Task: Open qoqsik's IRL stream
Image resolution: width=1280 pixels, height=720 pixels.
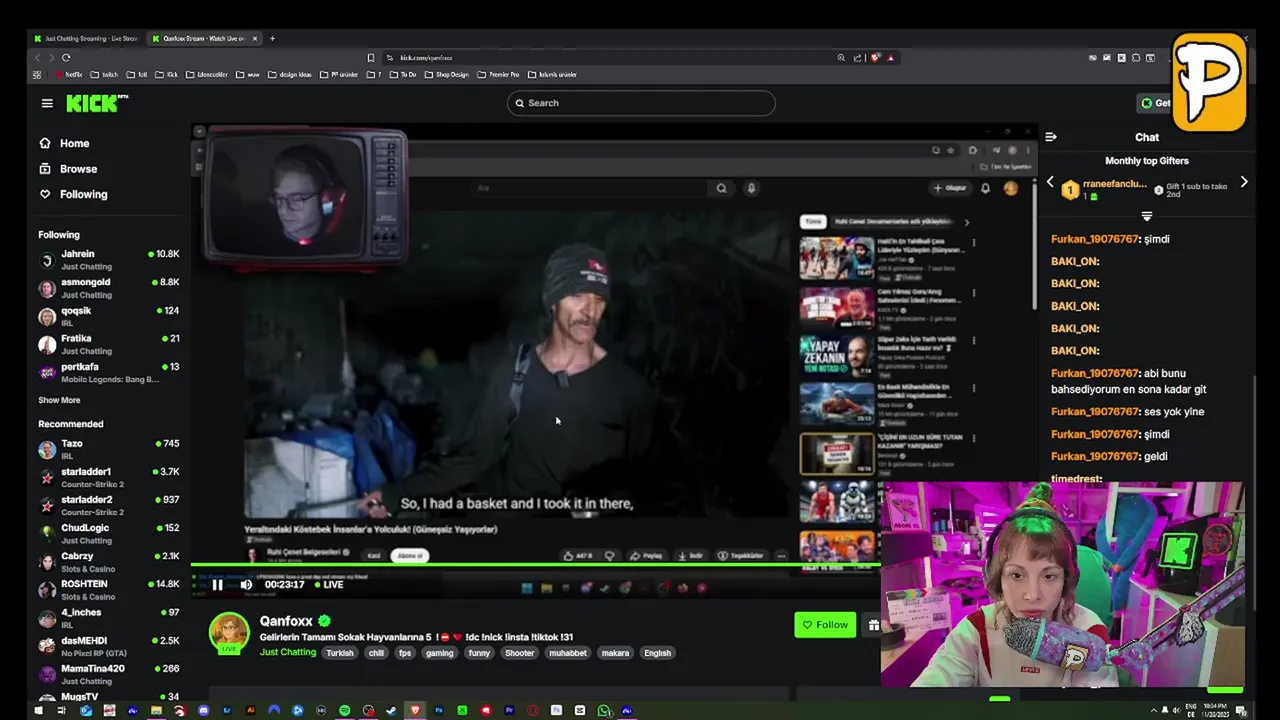Action: point(109,316)
